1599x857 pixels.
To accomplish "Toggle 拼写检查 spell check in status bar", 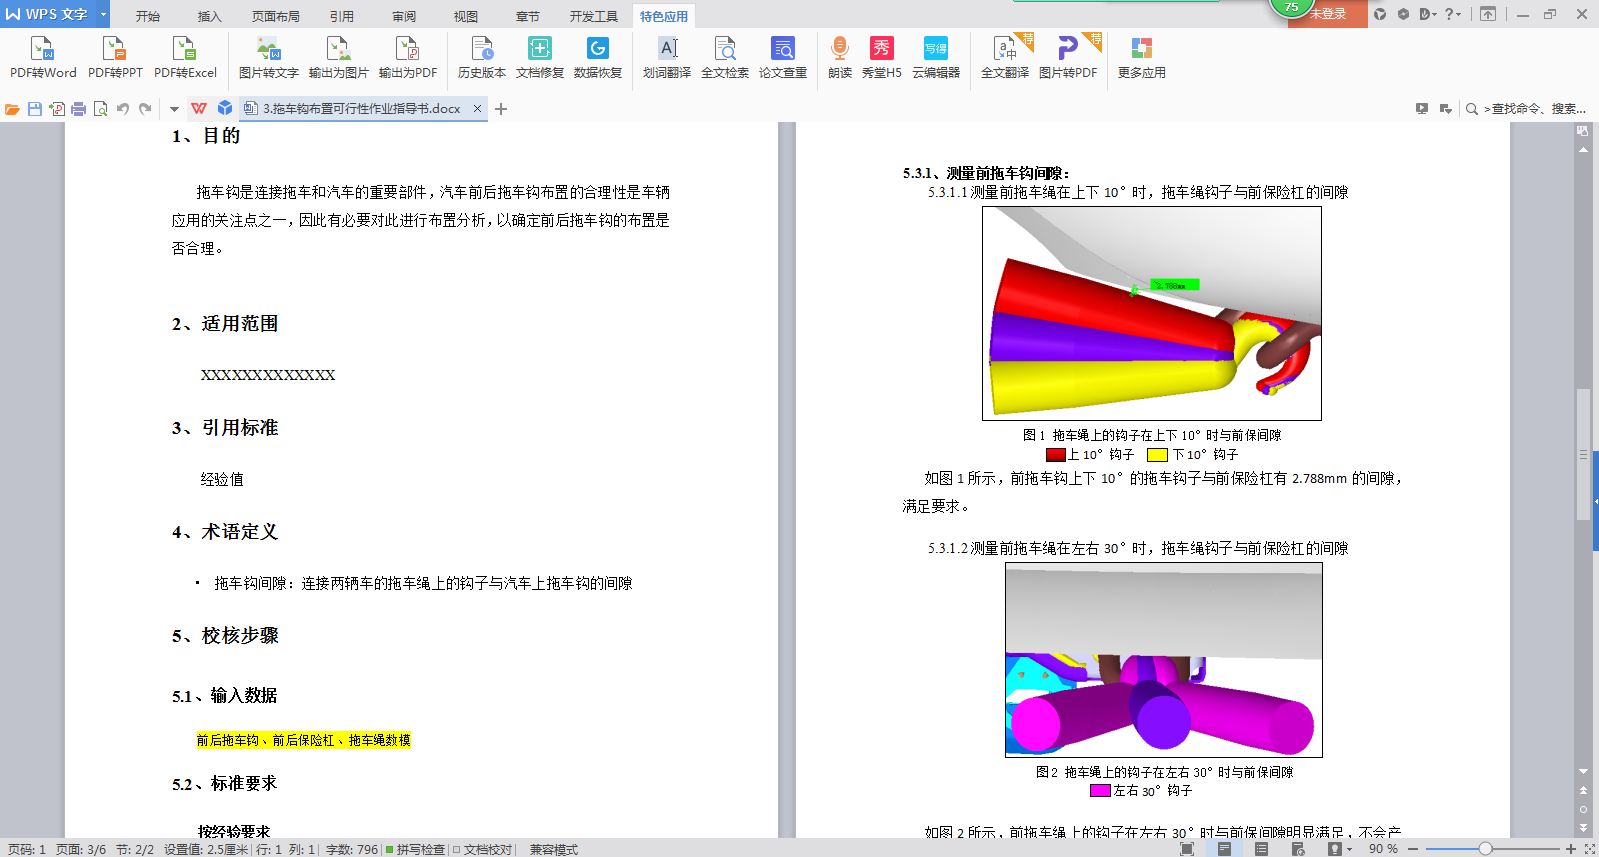I will 415,849.
